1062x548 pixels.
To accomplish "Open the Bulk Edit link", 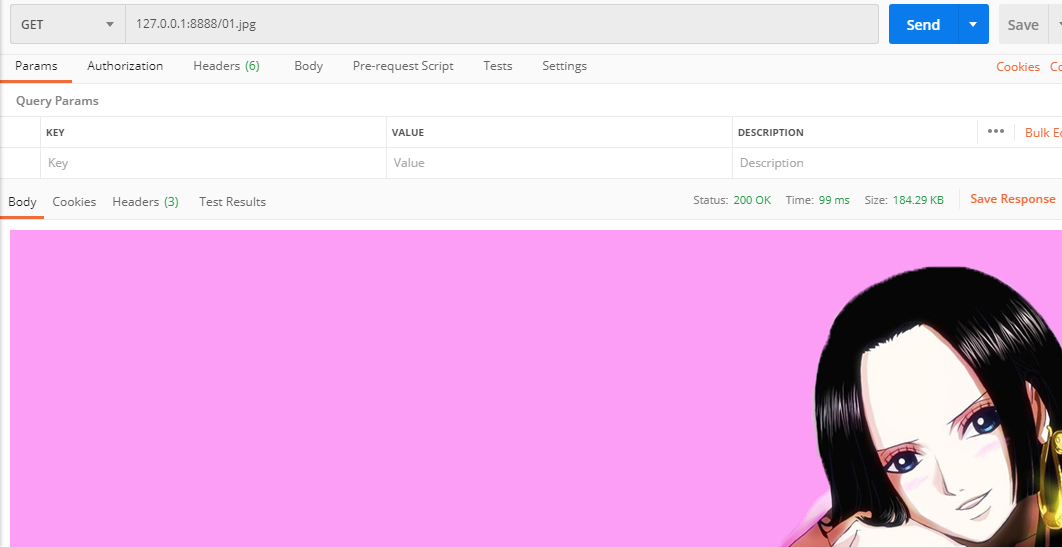I will point(1043,133).
